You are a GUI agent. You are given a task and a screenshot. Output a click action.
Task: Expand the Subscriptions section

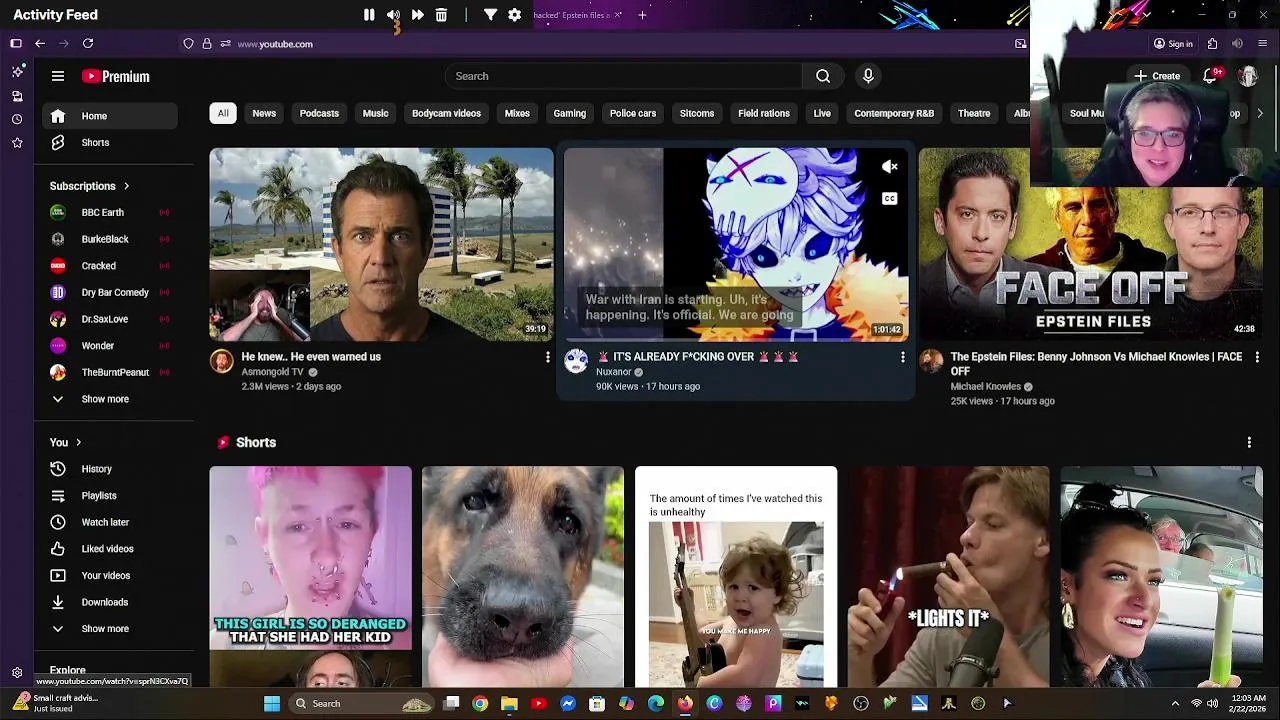pyautogui.click(x=90, y=186)
